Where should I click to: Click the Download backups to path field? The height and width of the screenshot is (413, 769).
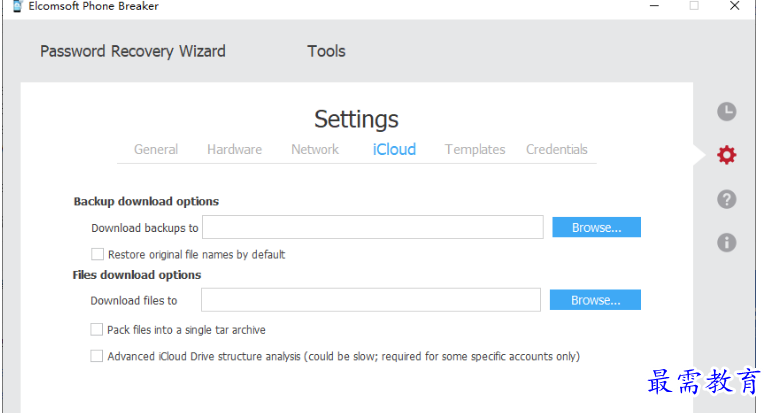pos(373,227)
